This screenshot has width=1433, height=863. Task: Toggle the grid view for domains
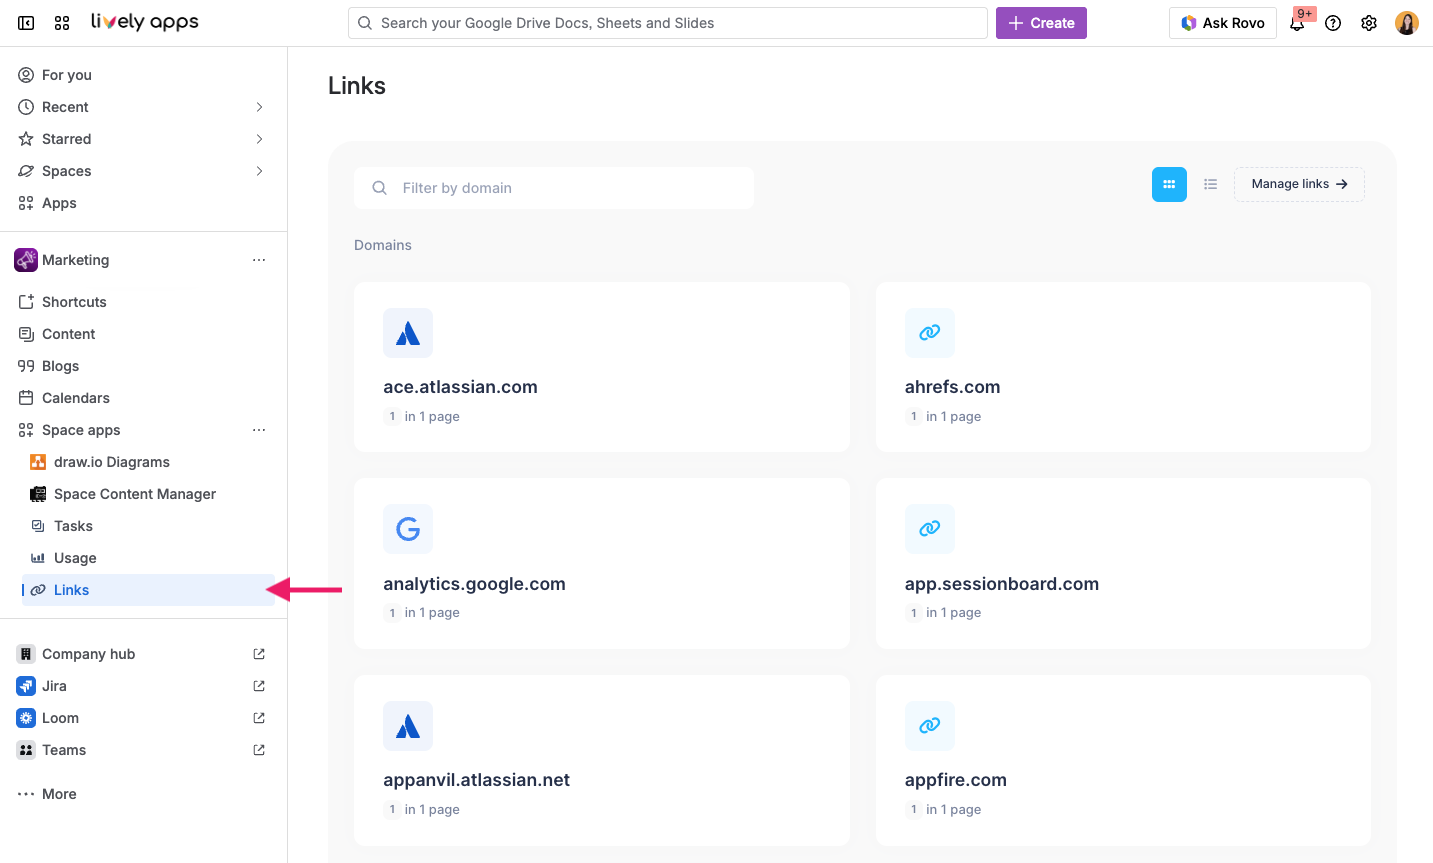tap(1169, 184)
